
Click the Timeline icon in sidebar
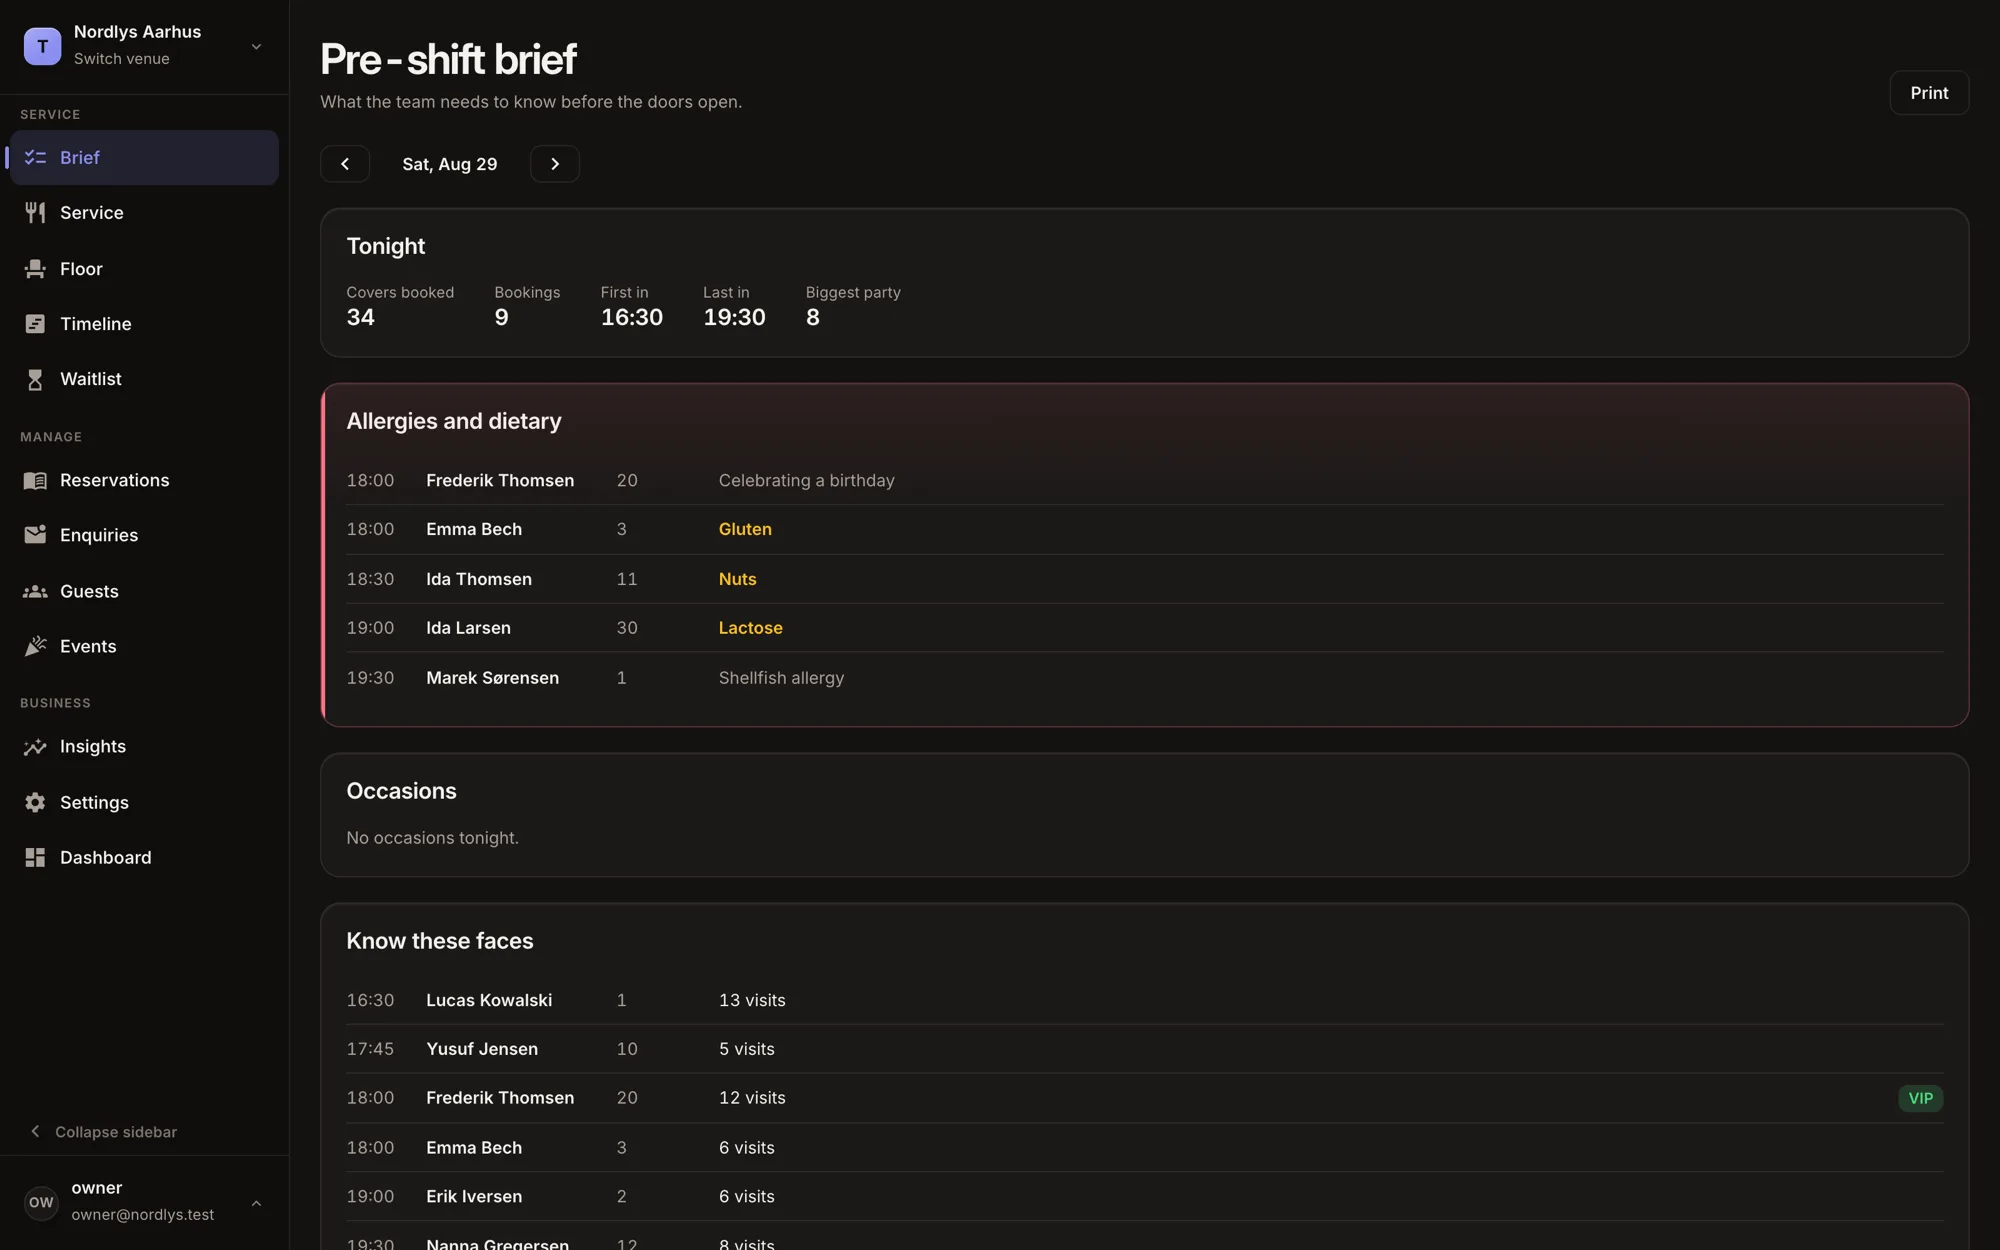pyautogui.click(x=35, y=323)
